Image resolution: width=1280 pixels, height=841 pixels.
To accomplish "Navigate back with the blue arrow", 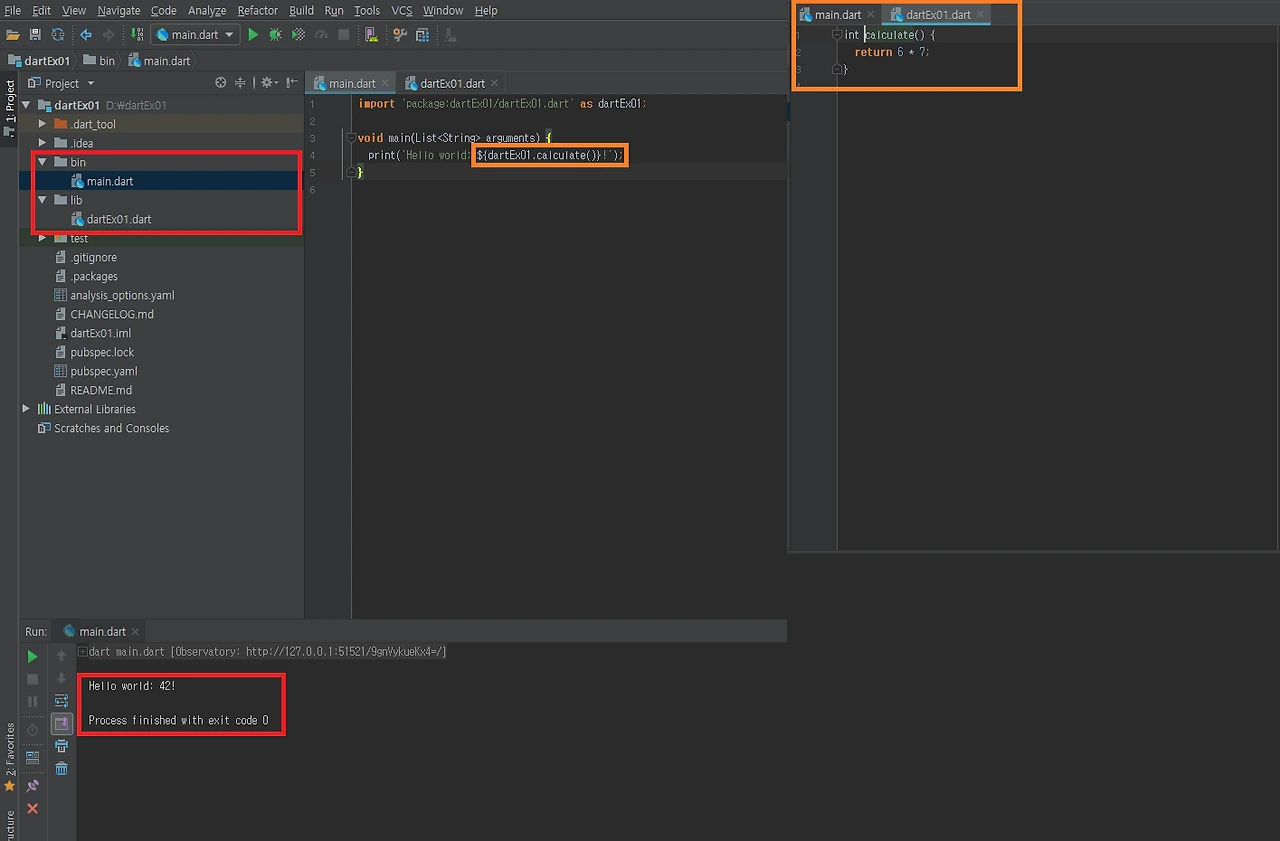I will coord(86,35).
